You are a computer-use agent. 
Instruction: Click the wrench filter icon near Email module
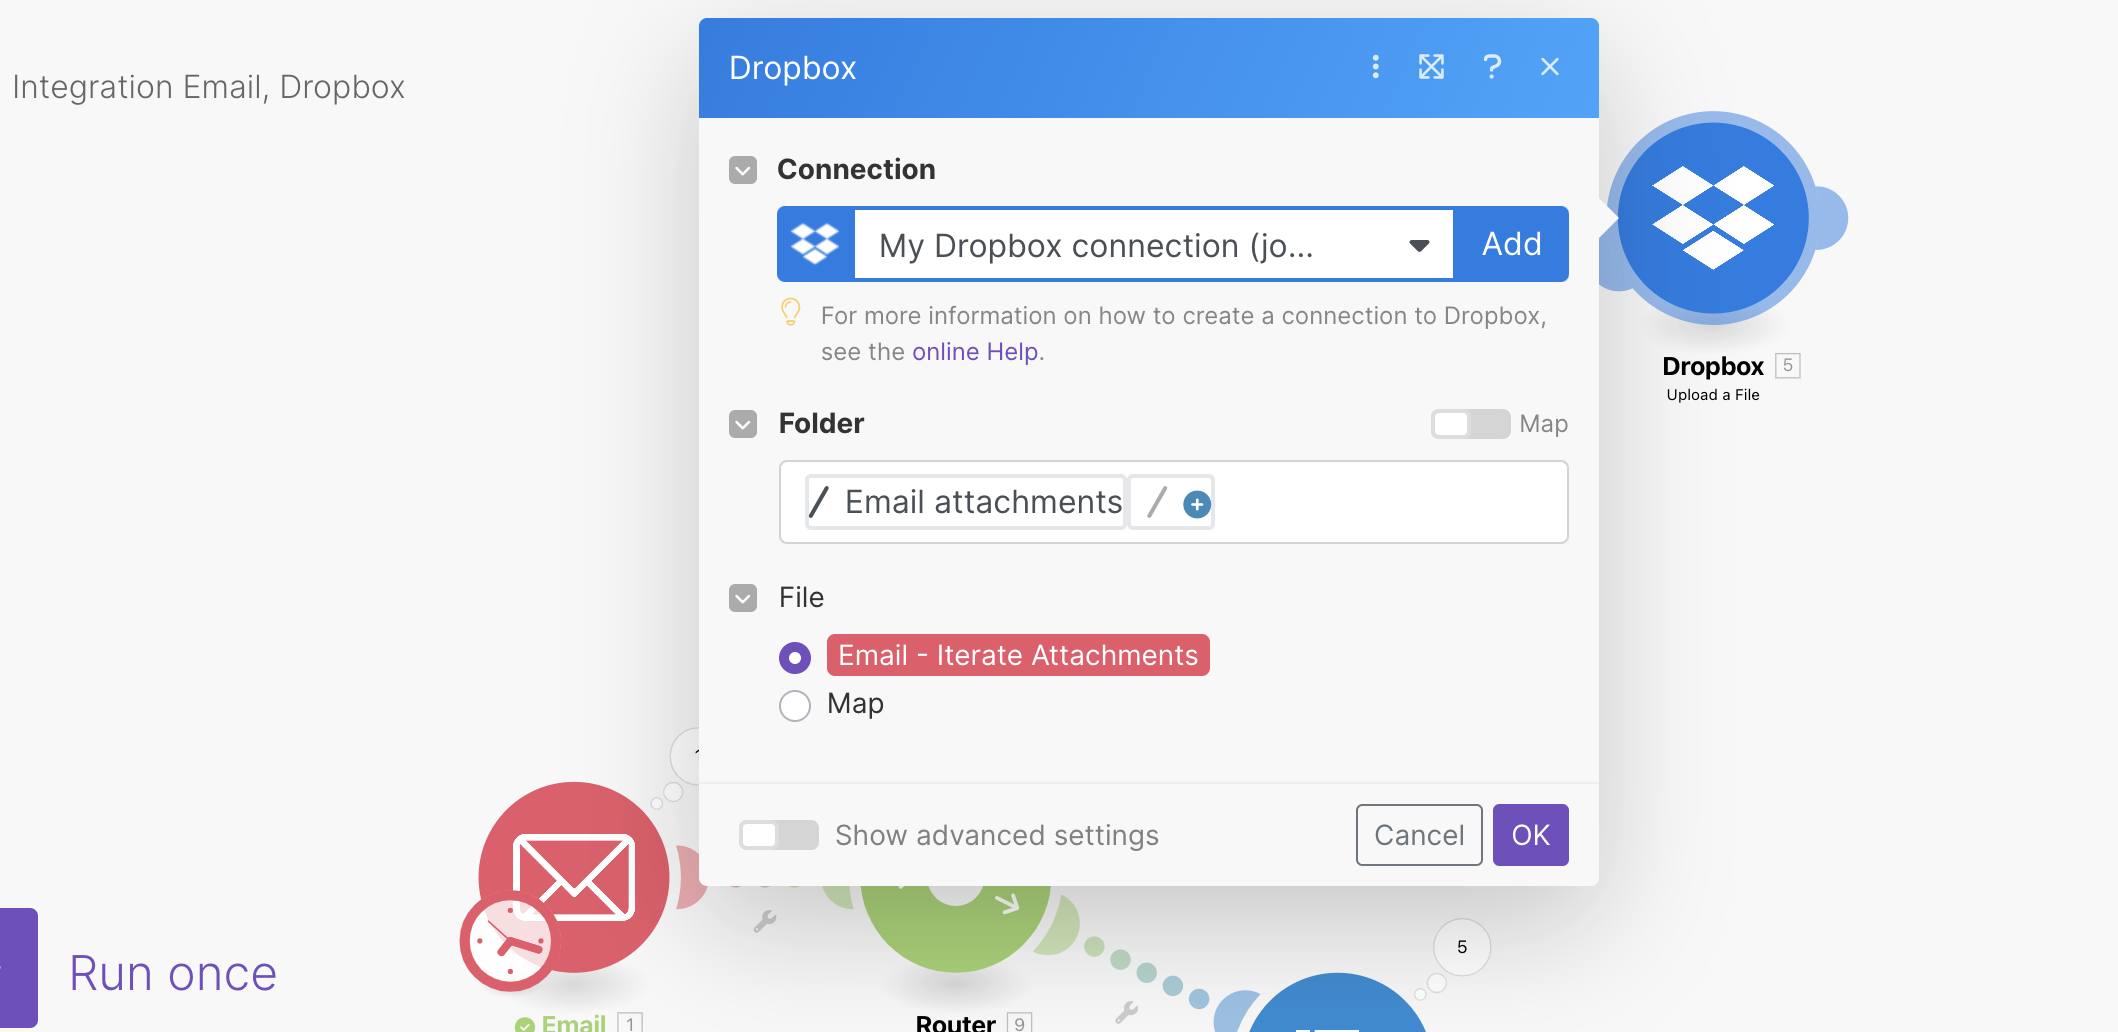(x=765, y=921)
